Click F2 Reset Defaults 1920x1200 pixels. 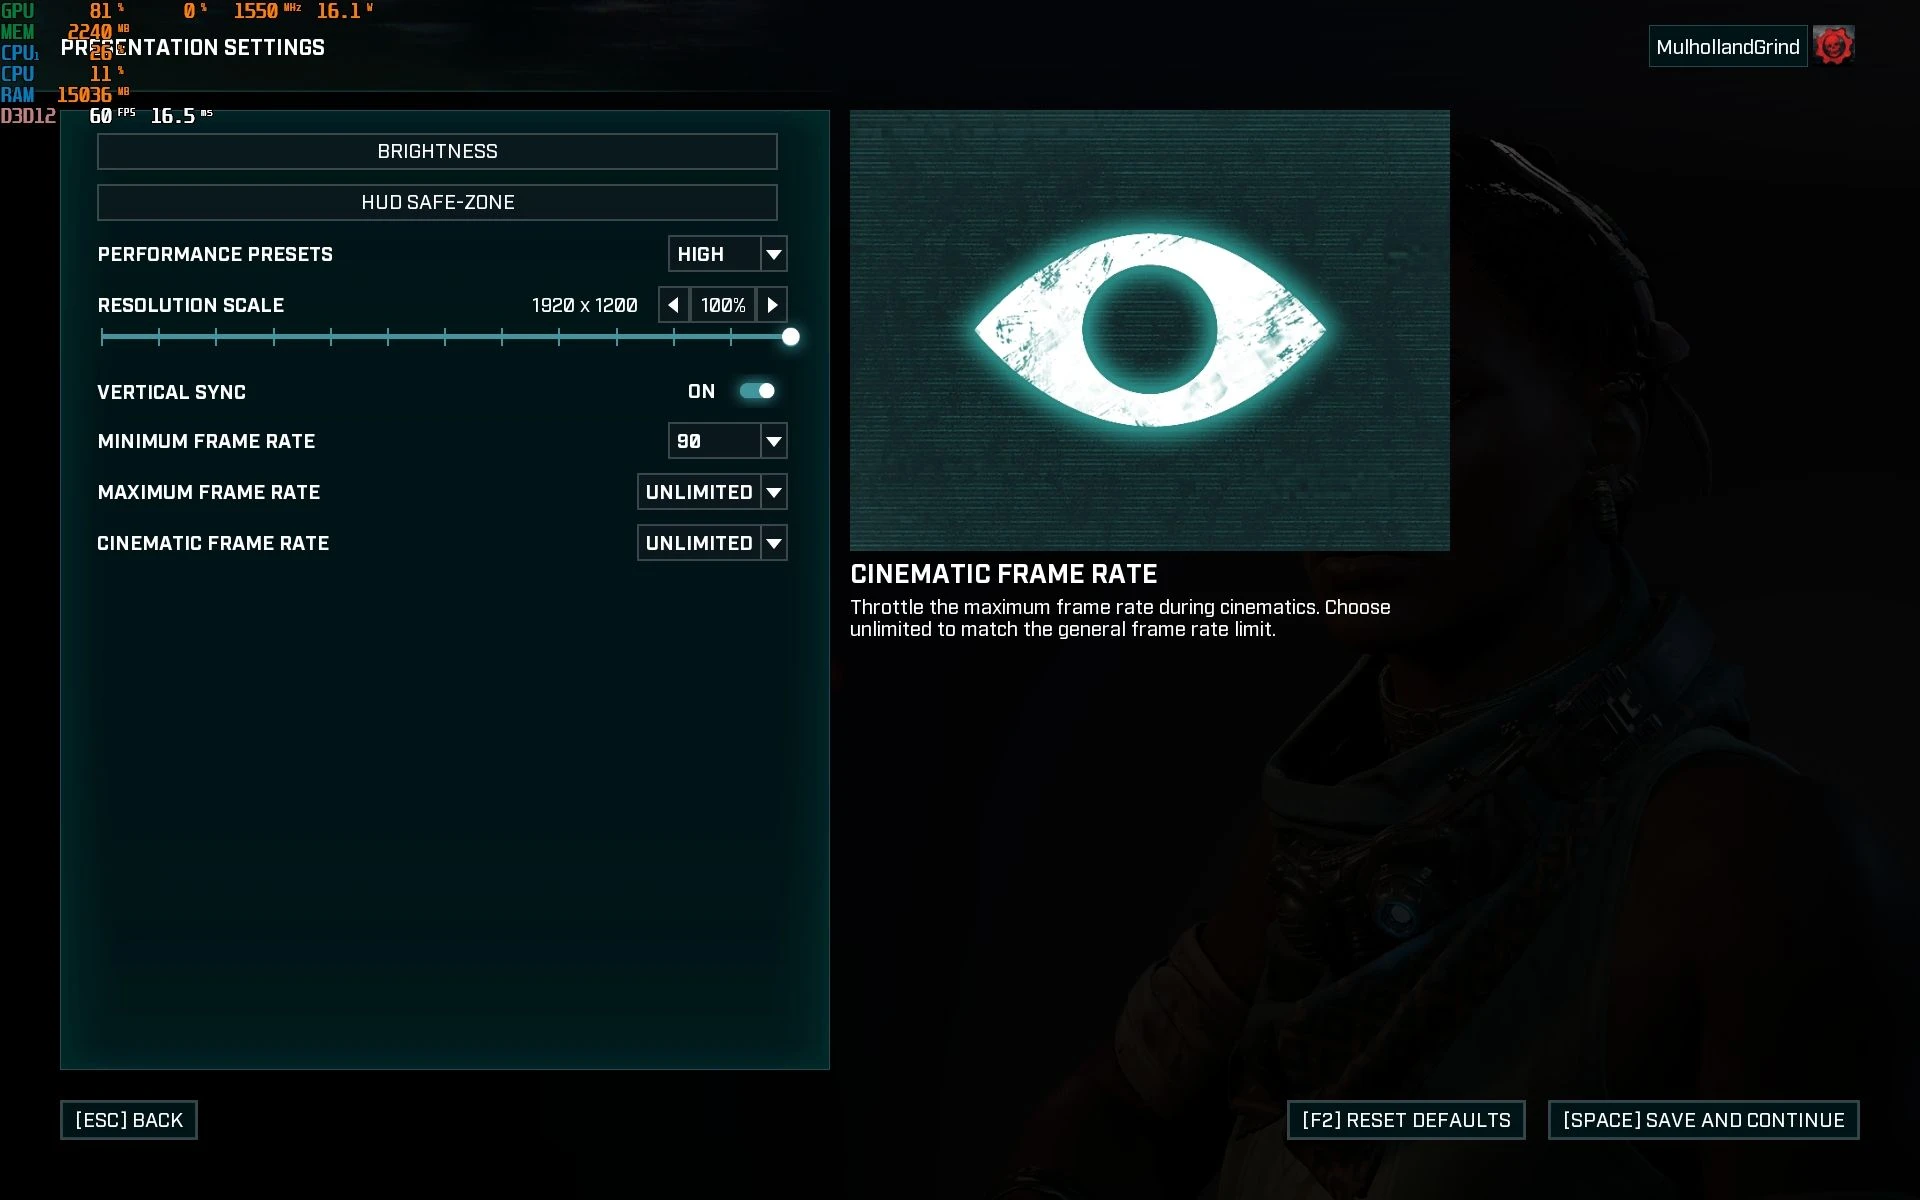point(1406,1120)
